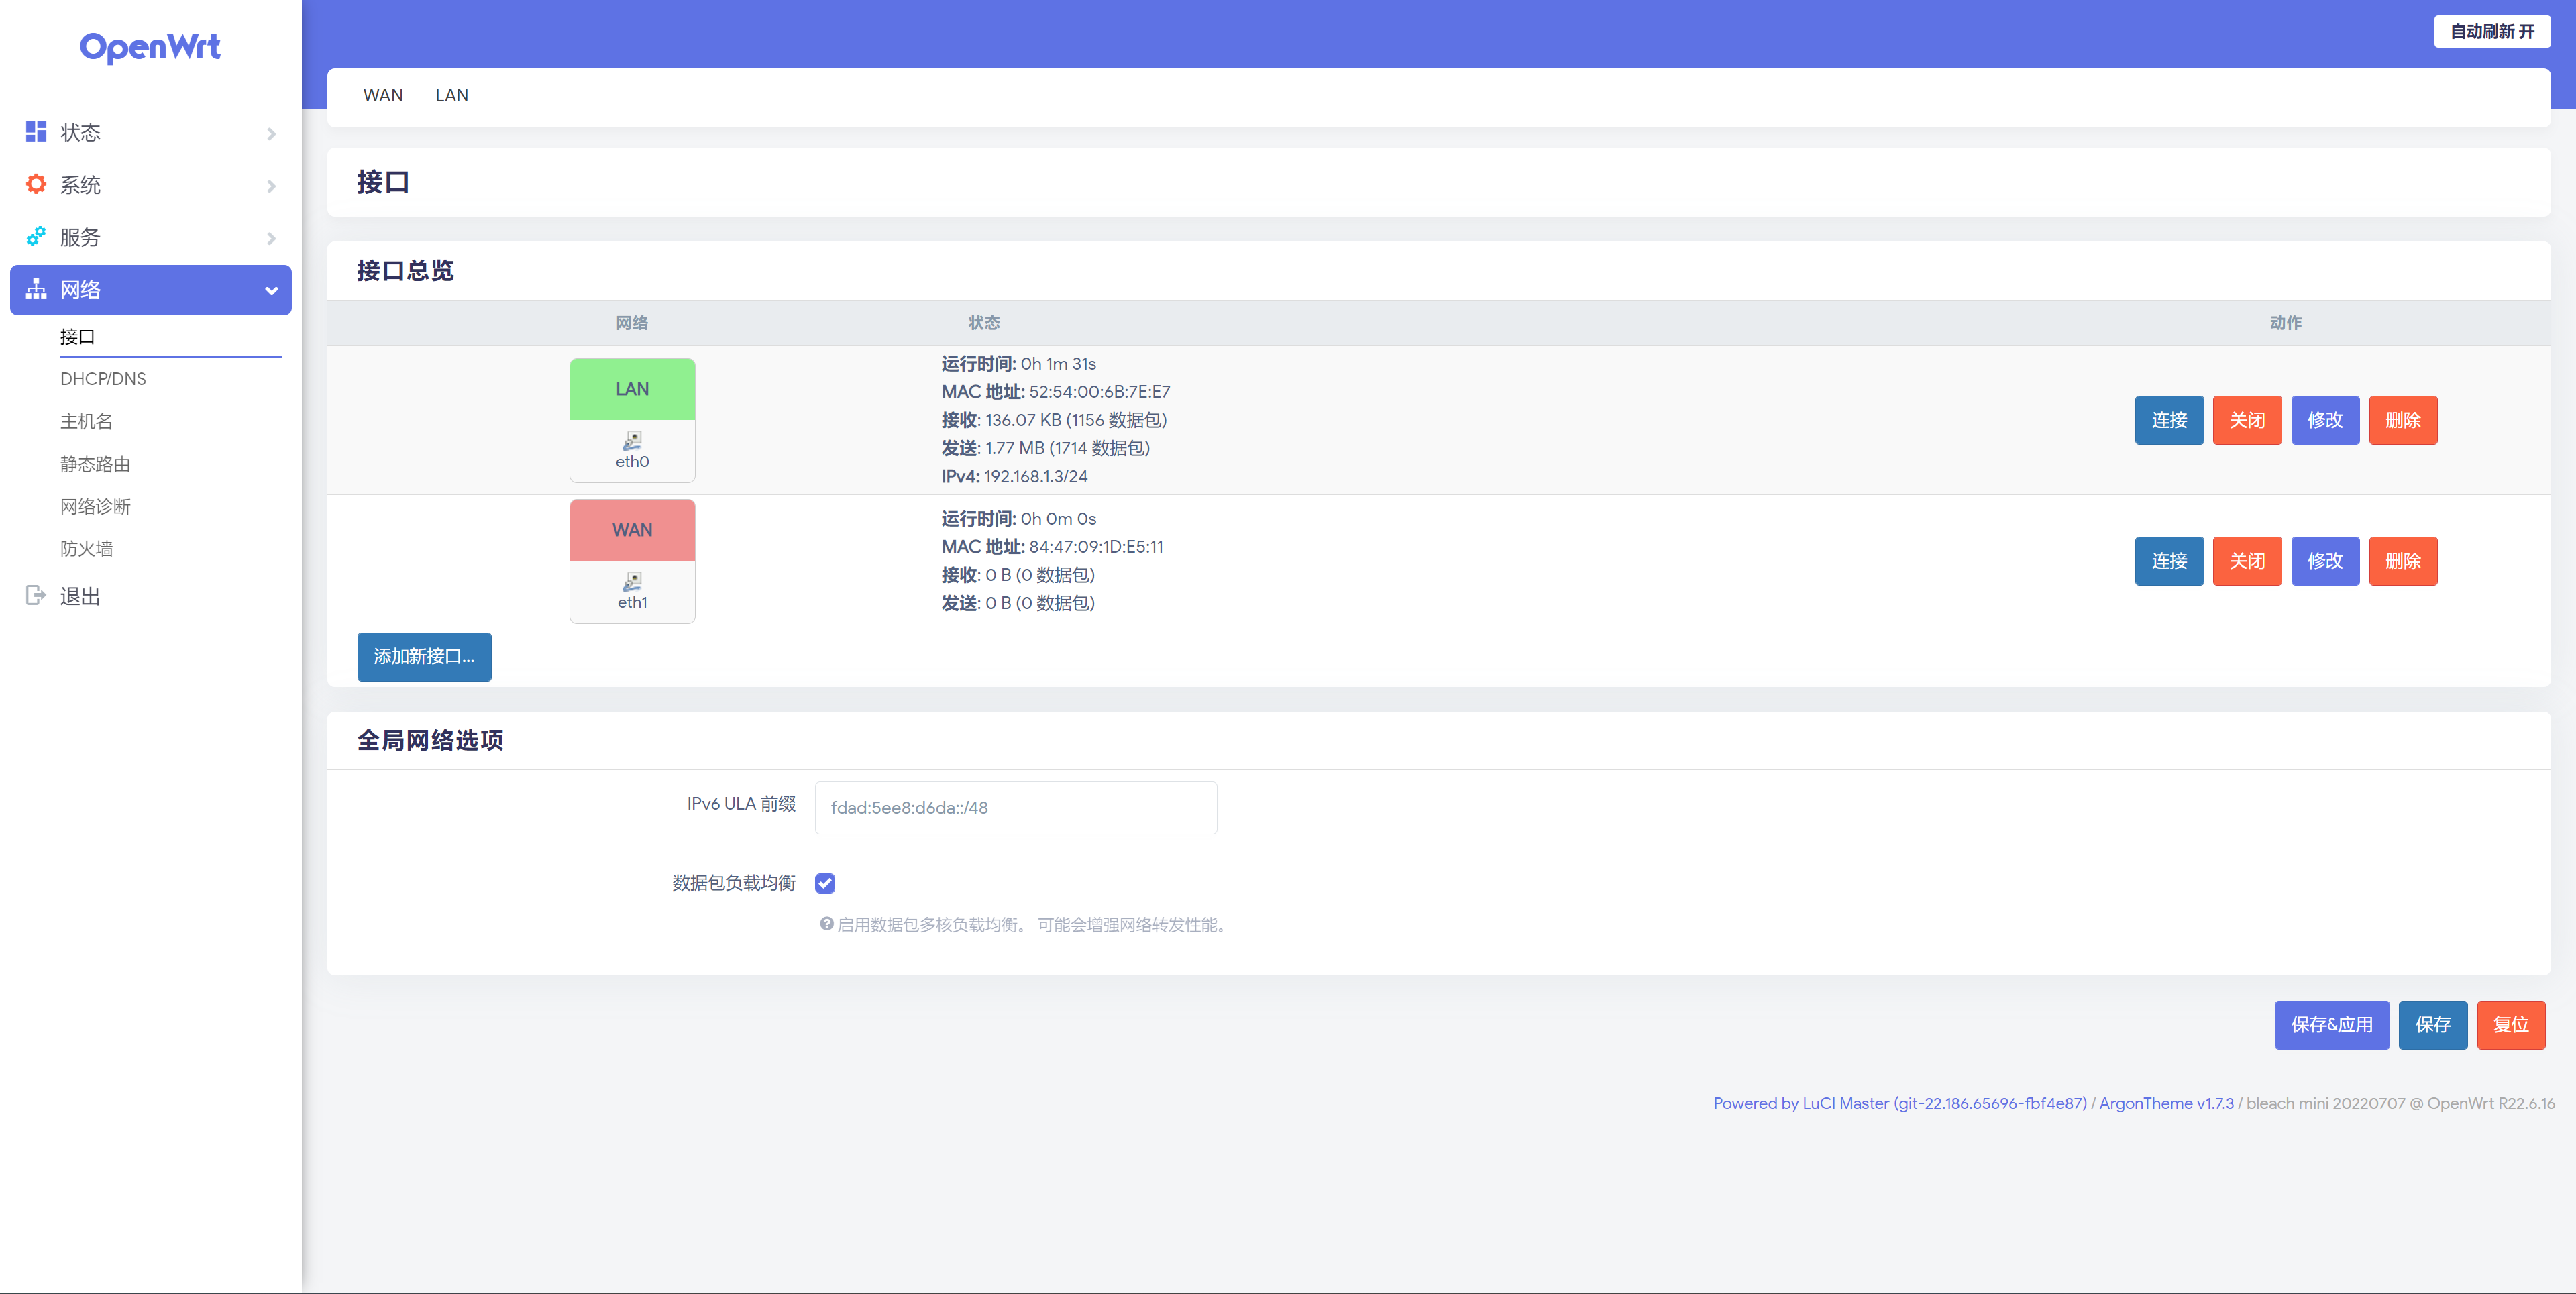Click 保存&应用 to save and apply

point(2331,1025)
